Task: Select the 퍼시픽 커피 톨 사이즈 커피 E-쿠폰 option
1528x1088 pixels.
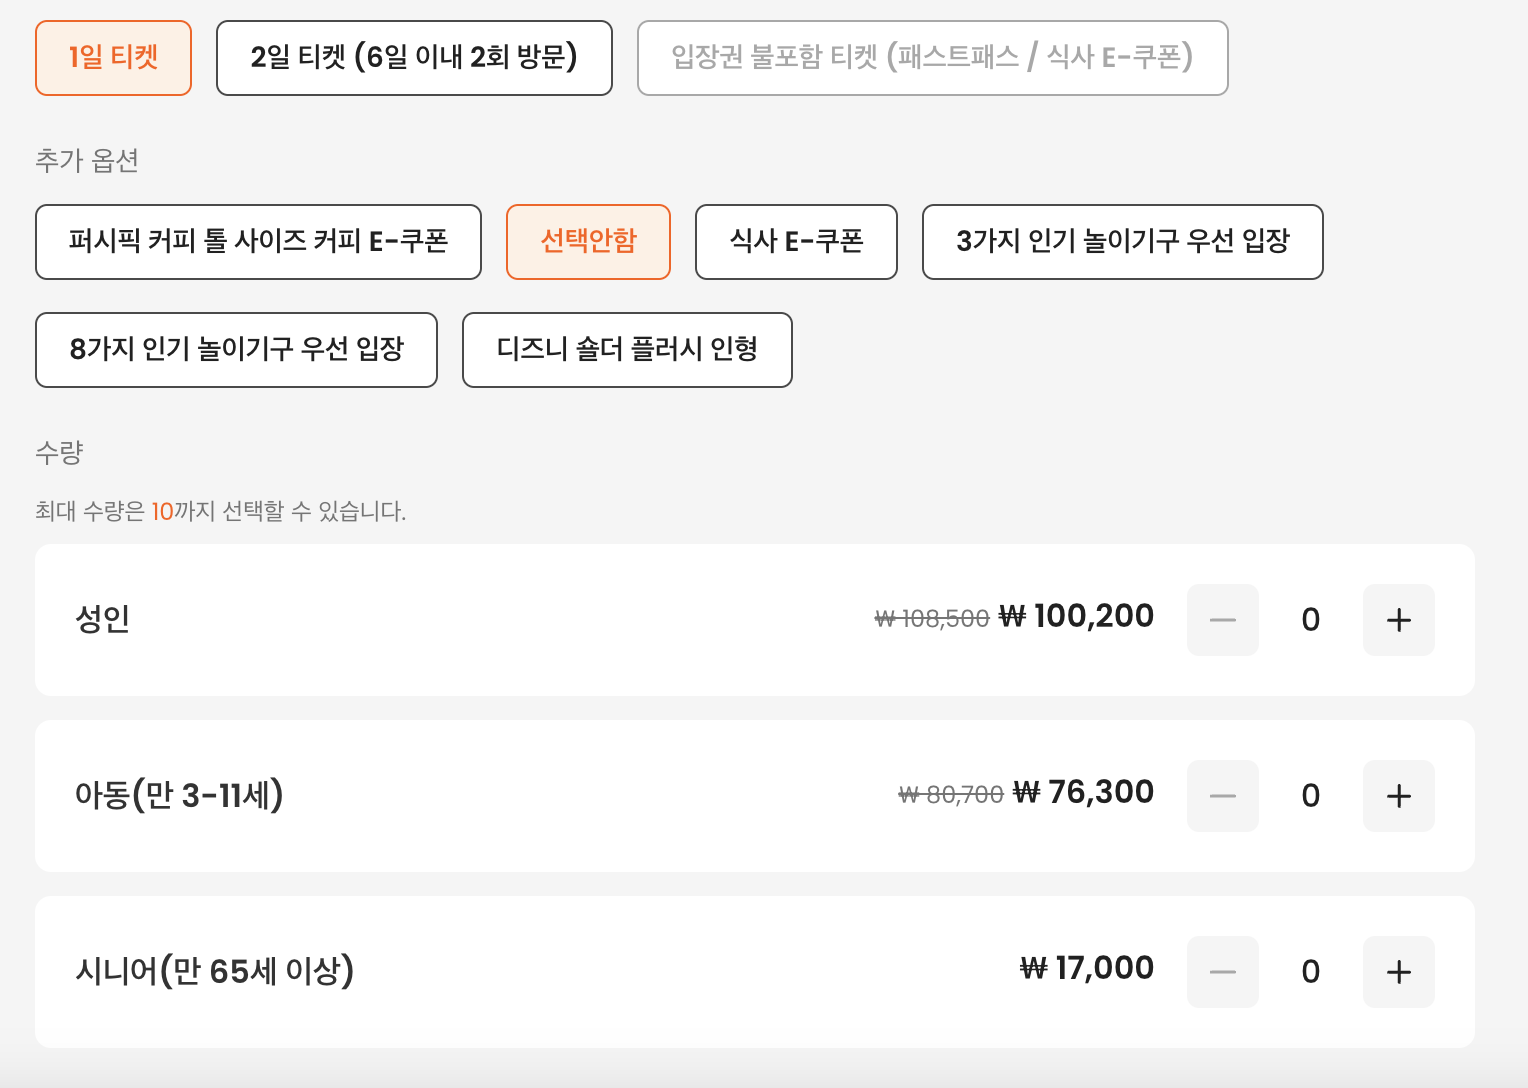Action: point(258,241)
